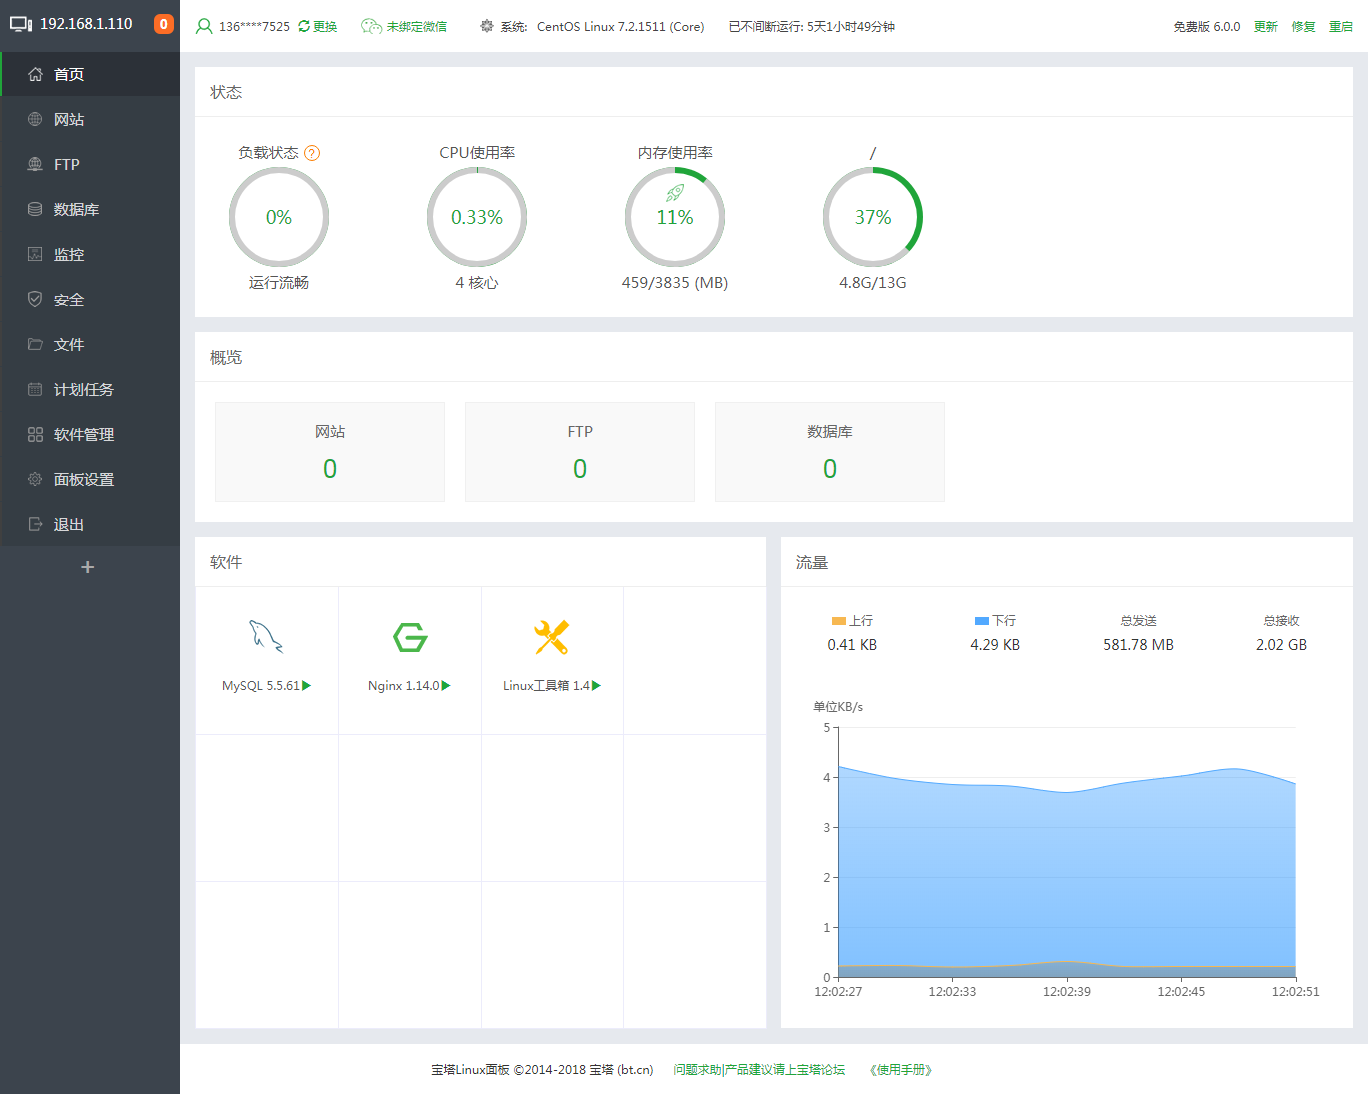Click the 总接收 2.02 GB value
Viewport: 1368px width, 1094px height.
[1281, 645]
